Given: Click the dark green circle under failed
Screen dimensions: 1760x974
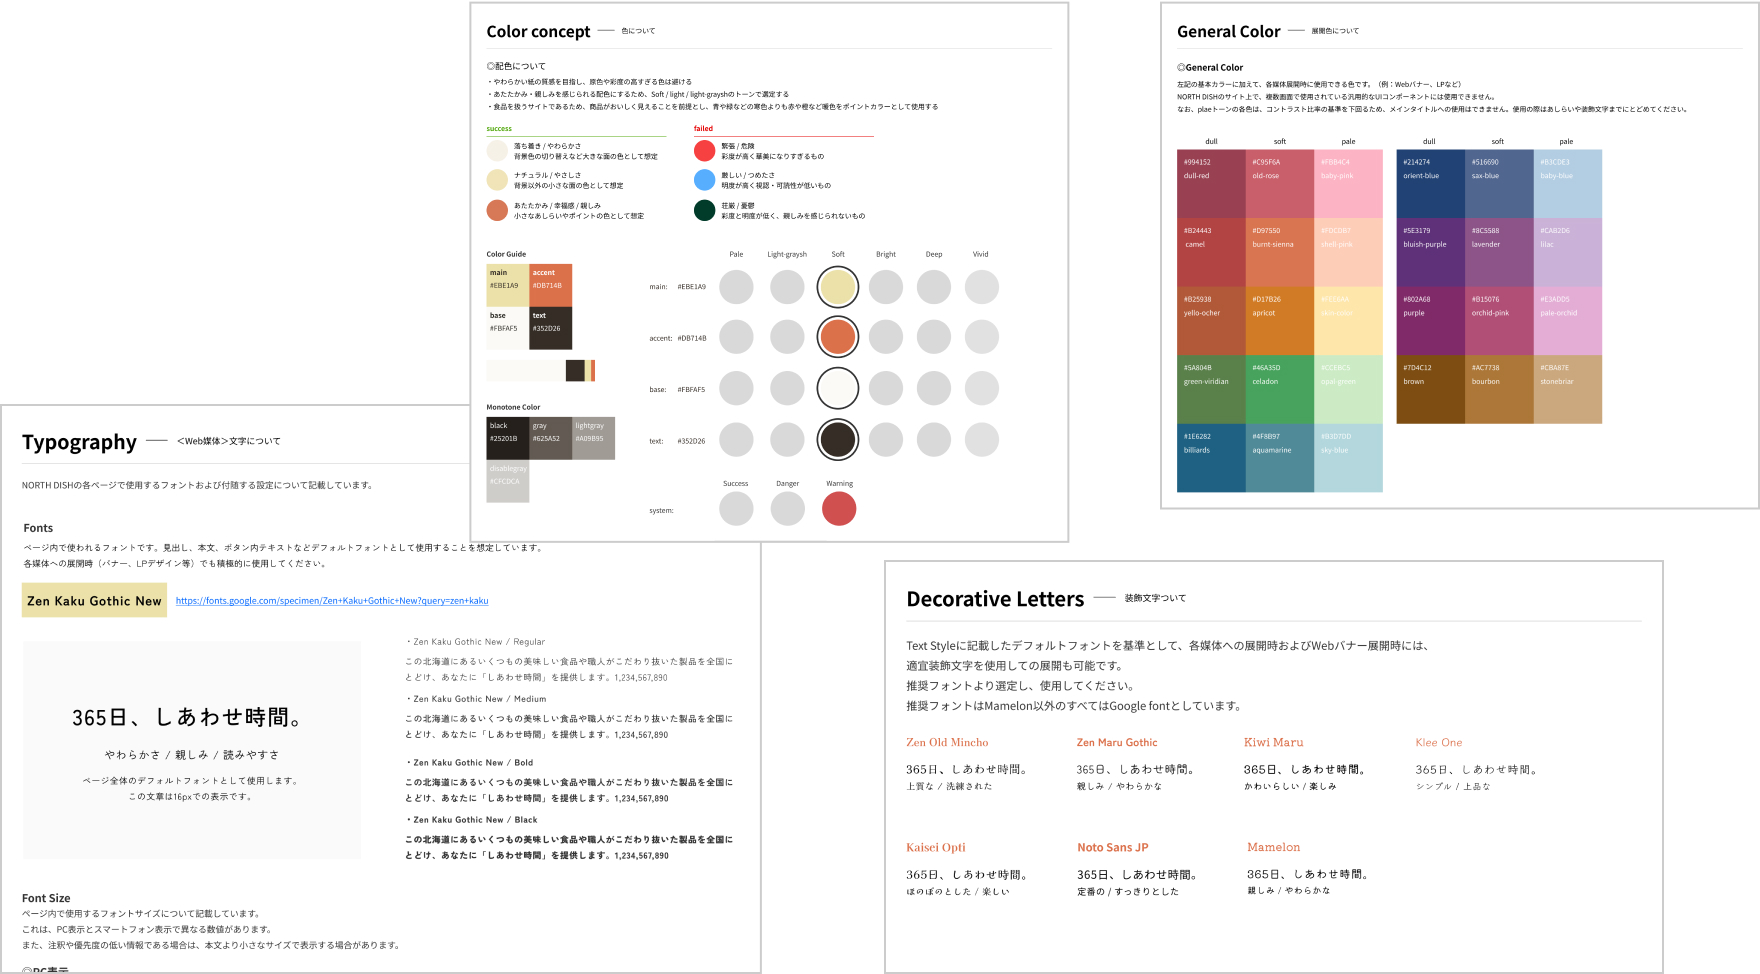Looking at the screenshot, I should pos(705,210).
